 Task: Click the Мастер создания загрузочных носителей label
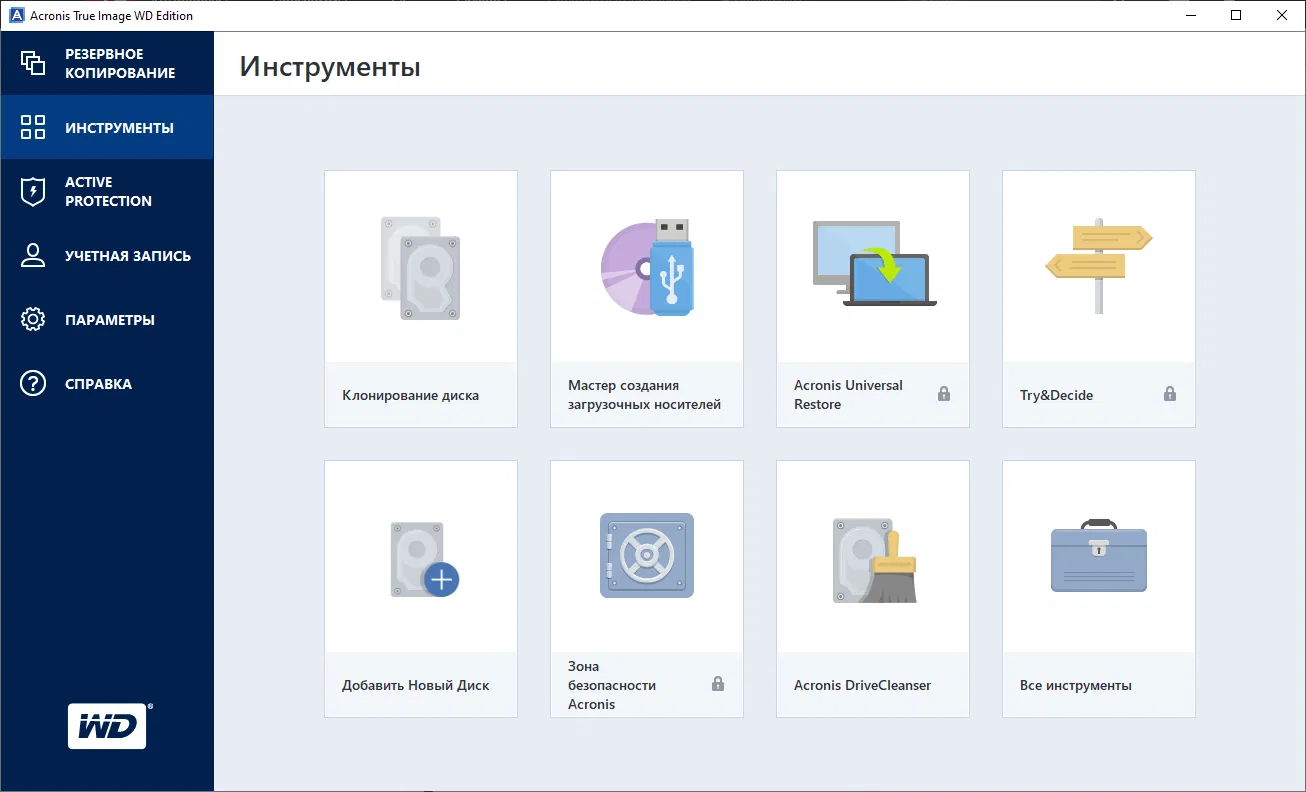pyautogui.click(x=644, y=395)
